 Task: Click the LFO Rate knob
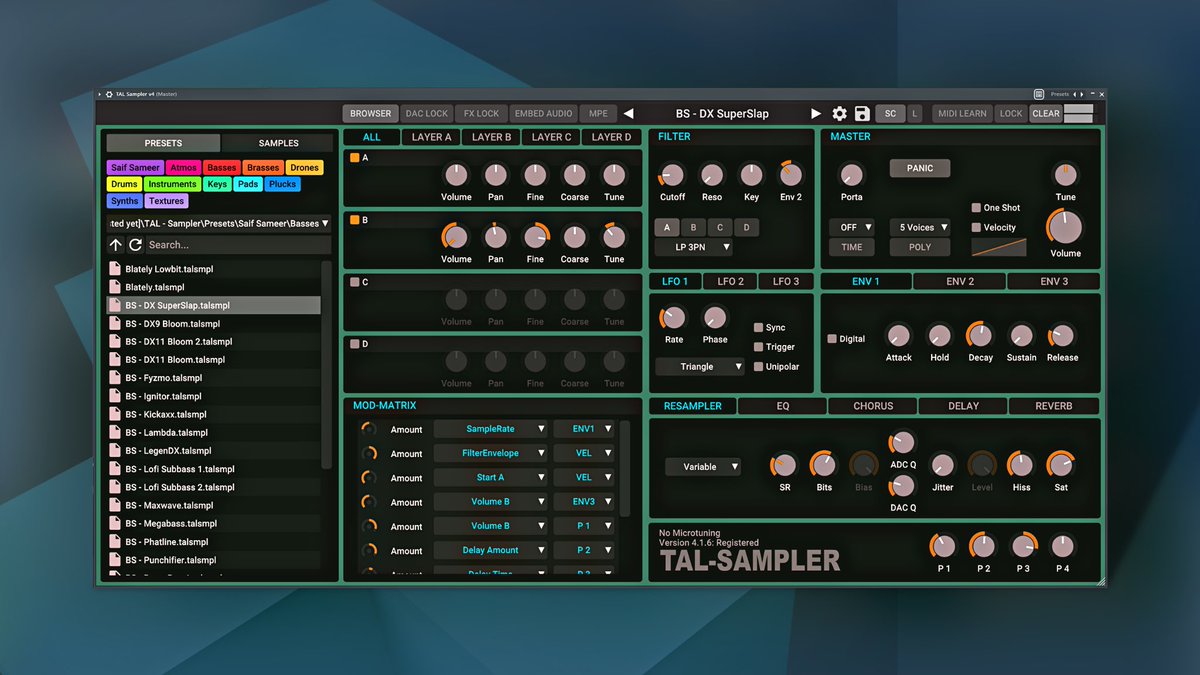pyautogui.click(x=674, y=318)
